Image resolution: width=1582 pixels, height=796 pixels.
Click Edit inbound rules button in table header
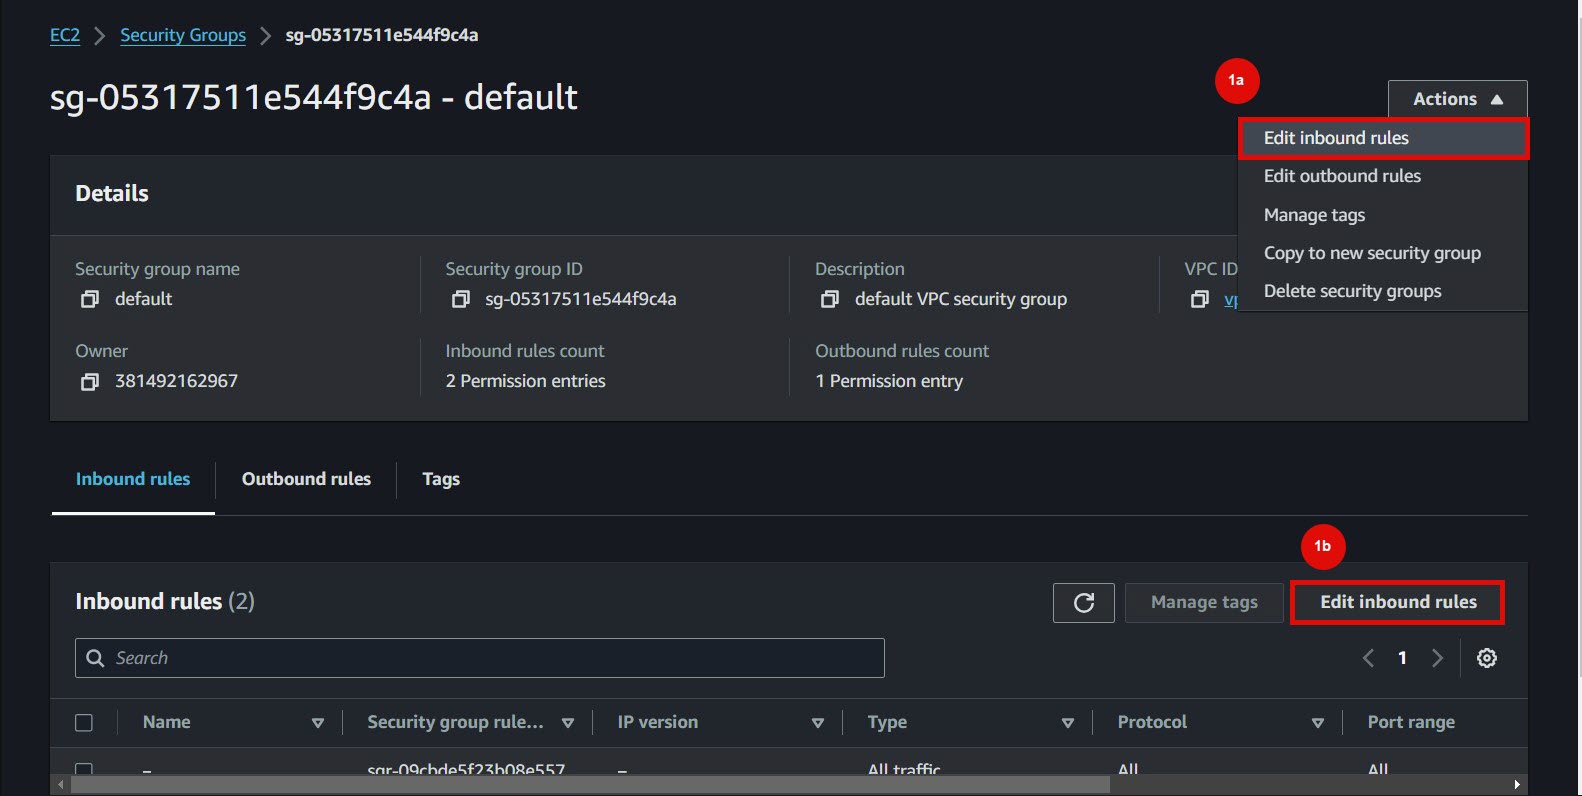click(1398, 602)
